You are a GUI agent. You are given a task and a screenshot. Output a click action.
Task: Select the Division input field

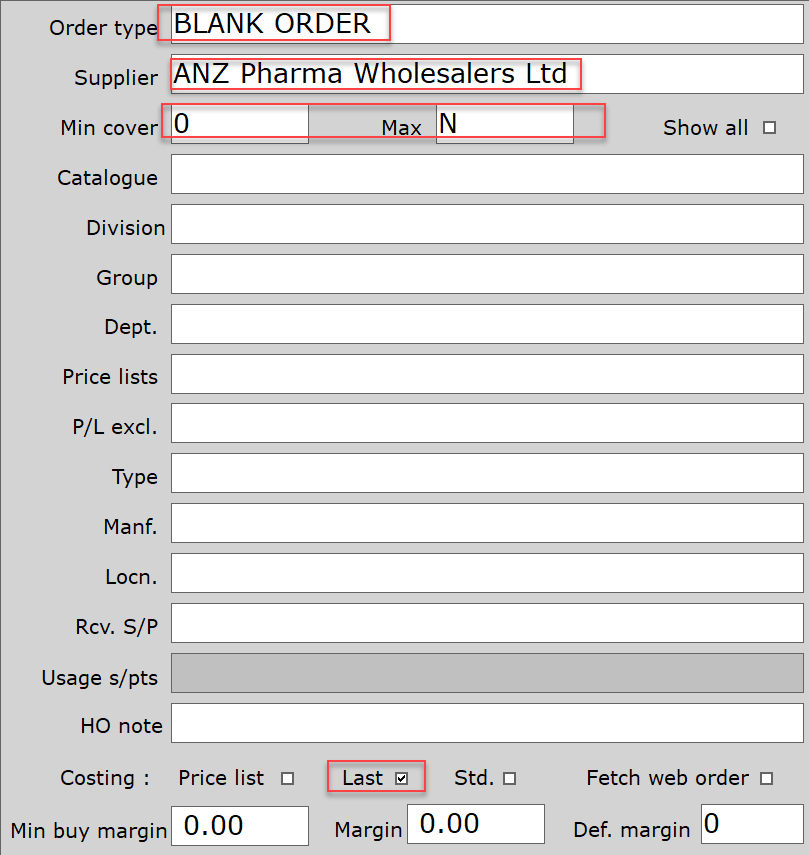(x=487, y=224)
